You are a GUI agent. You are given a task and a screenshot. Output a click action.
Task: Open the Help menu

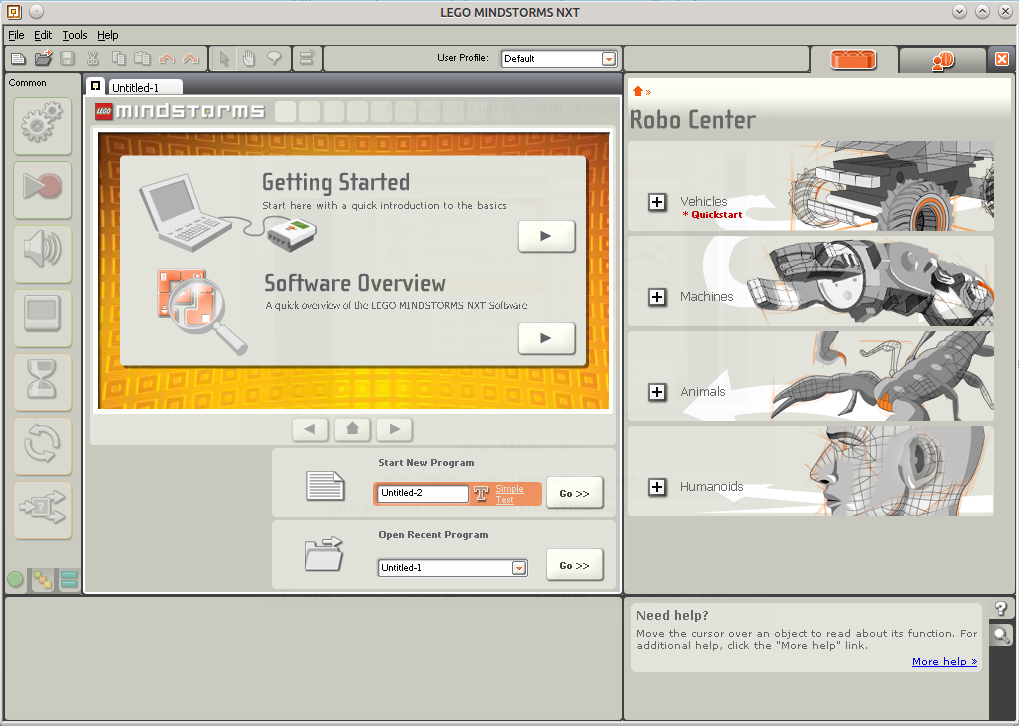pos(108,35)
